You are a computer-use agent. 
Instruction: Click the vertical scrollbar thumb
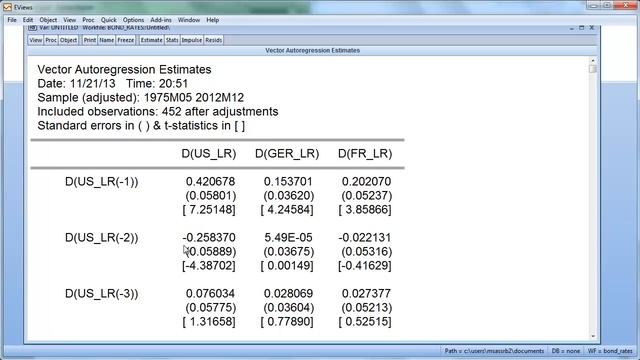(x=593, y=69)
